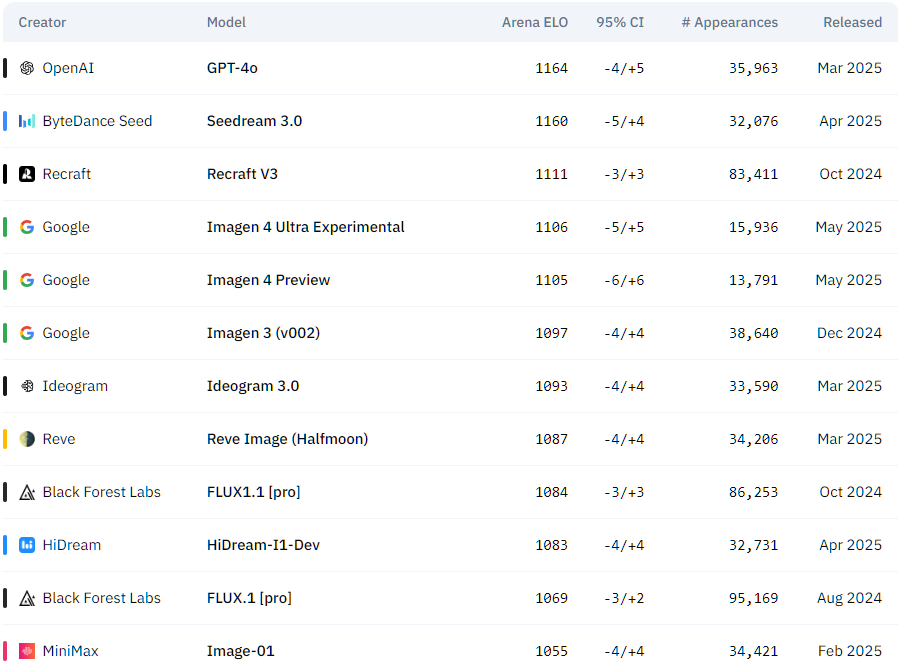Viewport: 898px width, 667px height.
Task: Sort by the Model column header
Action: [226, 22]
